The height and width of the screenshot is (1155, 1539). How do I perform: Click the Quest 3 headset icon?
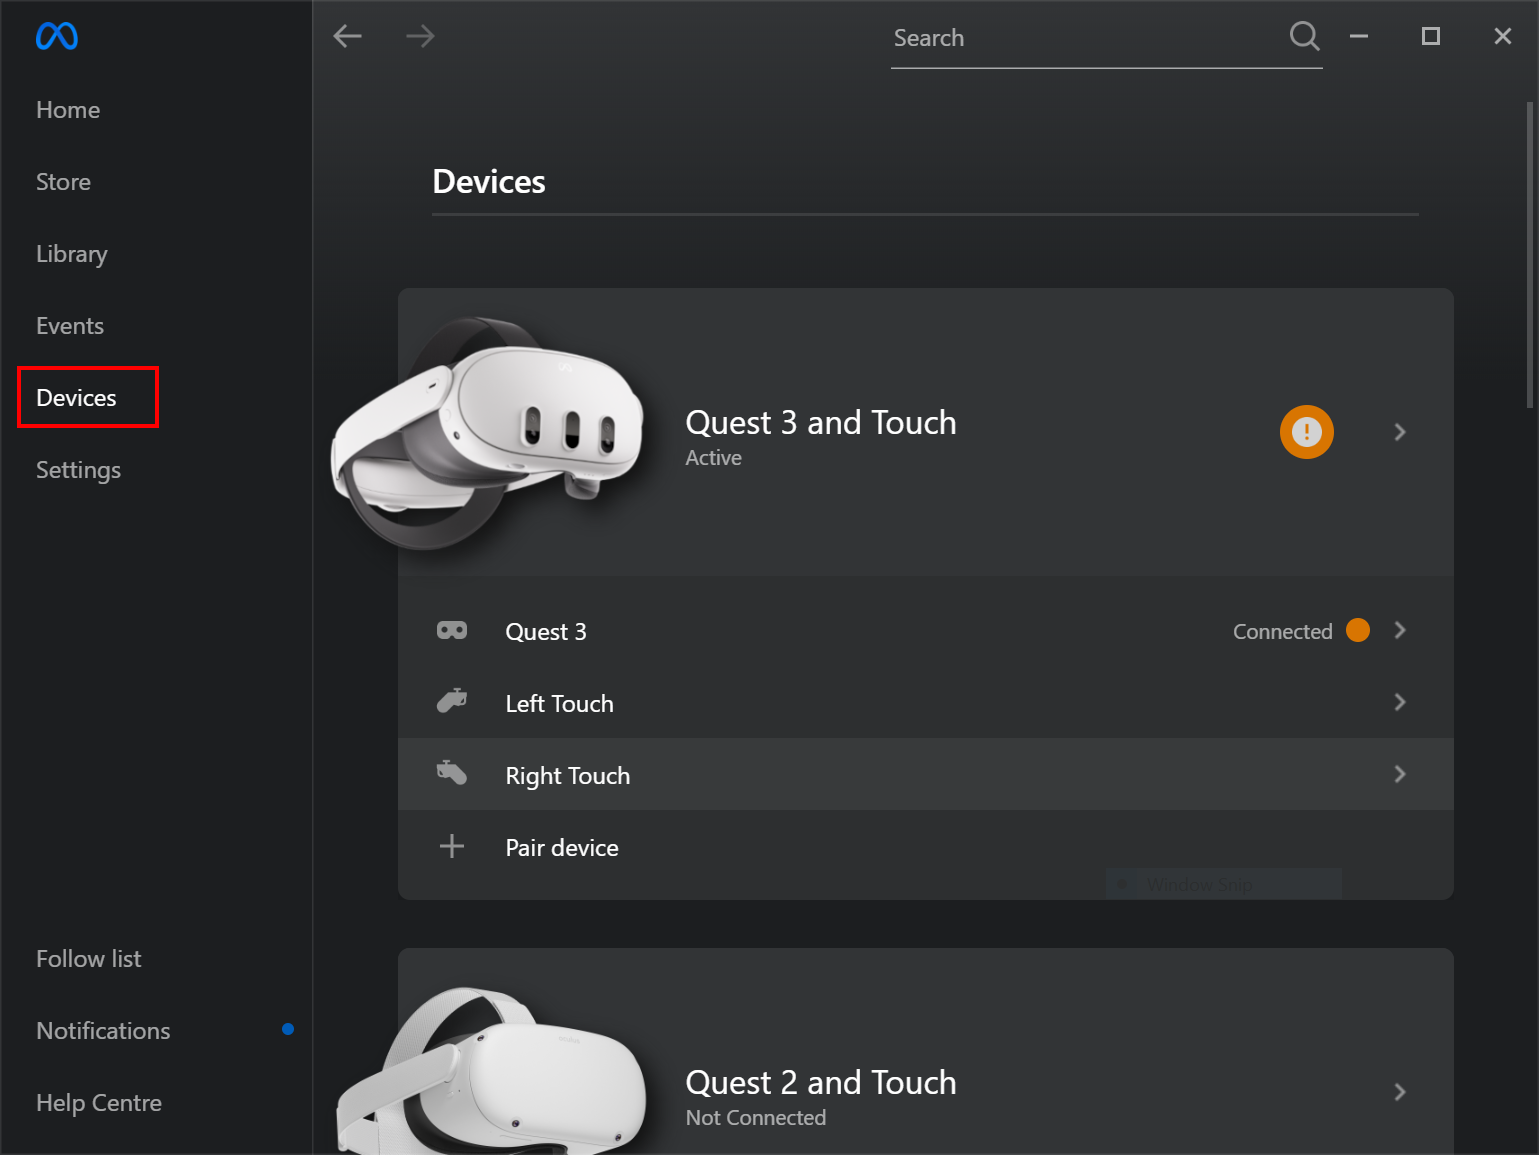(452, 631)
